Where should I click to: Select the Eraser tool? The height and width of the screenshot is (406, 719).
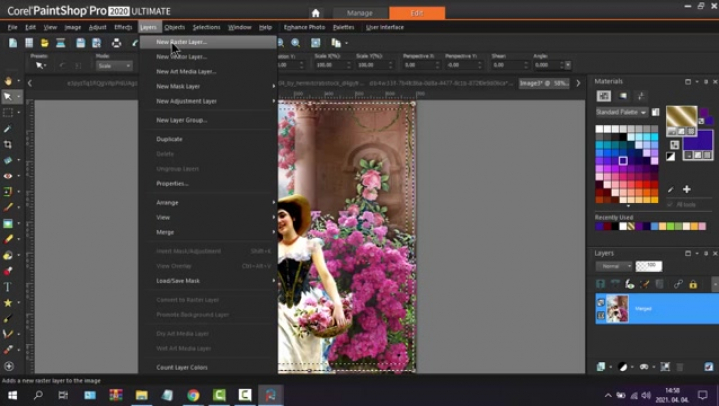tap(8, 239)
